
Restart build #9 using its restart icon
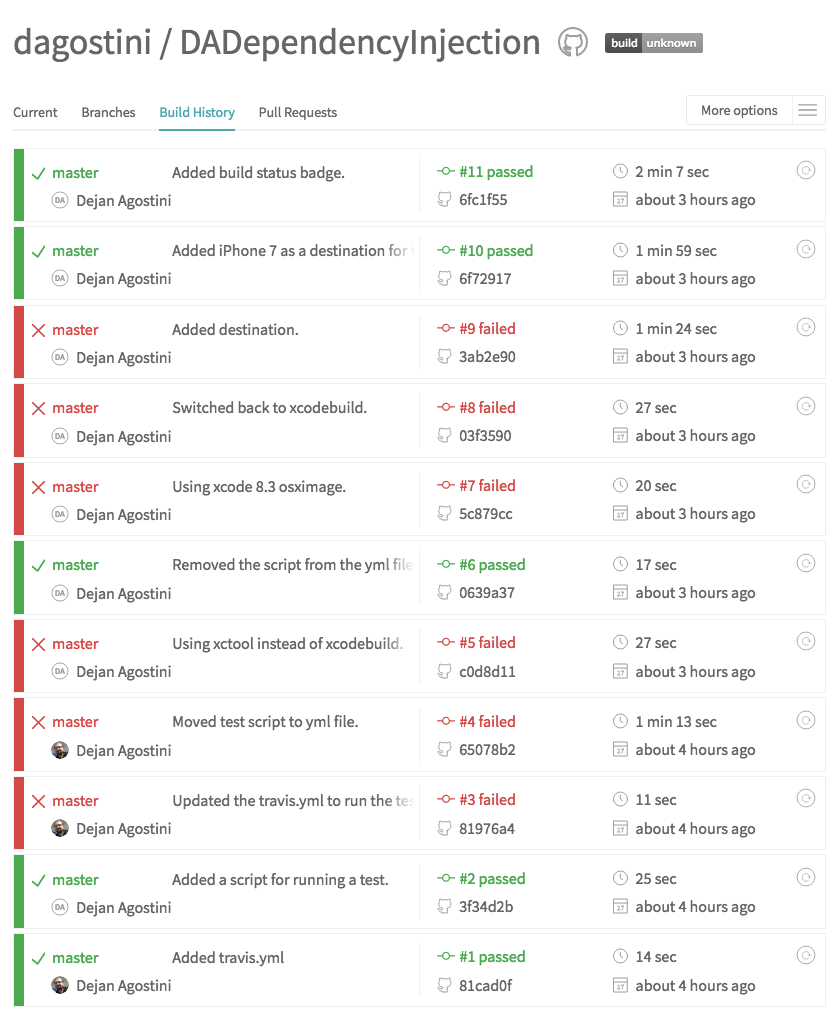pos(805,327)
